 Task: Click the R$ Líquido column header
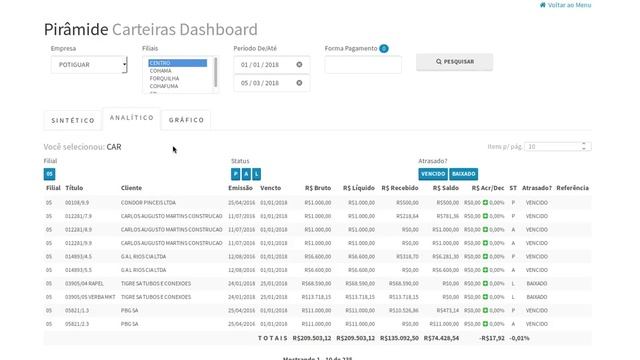tap(359, 188)
